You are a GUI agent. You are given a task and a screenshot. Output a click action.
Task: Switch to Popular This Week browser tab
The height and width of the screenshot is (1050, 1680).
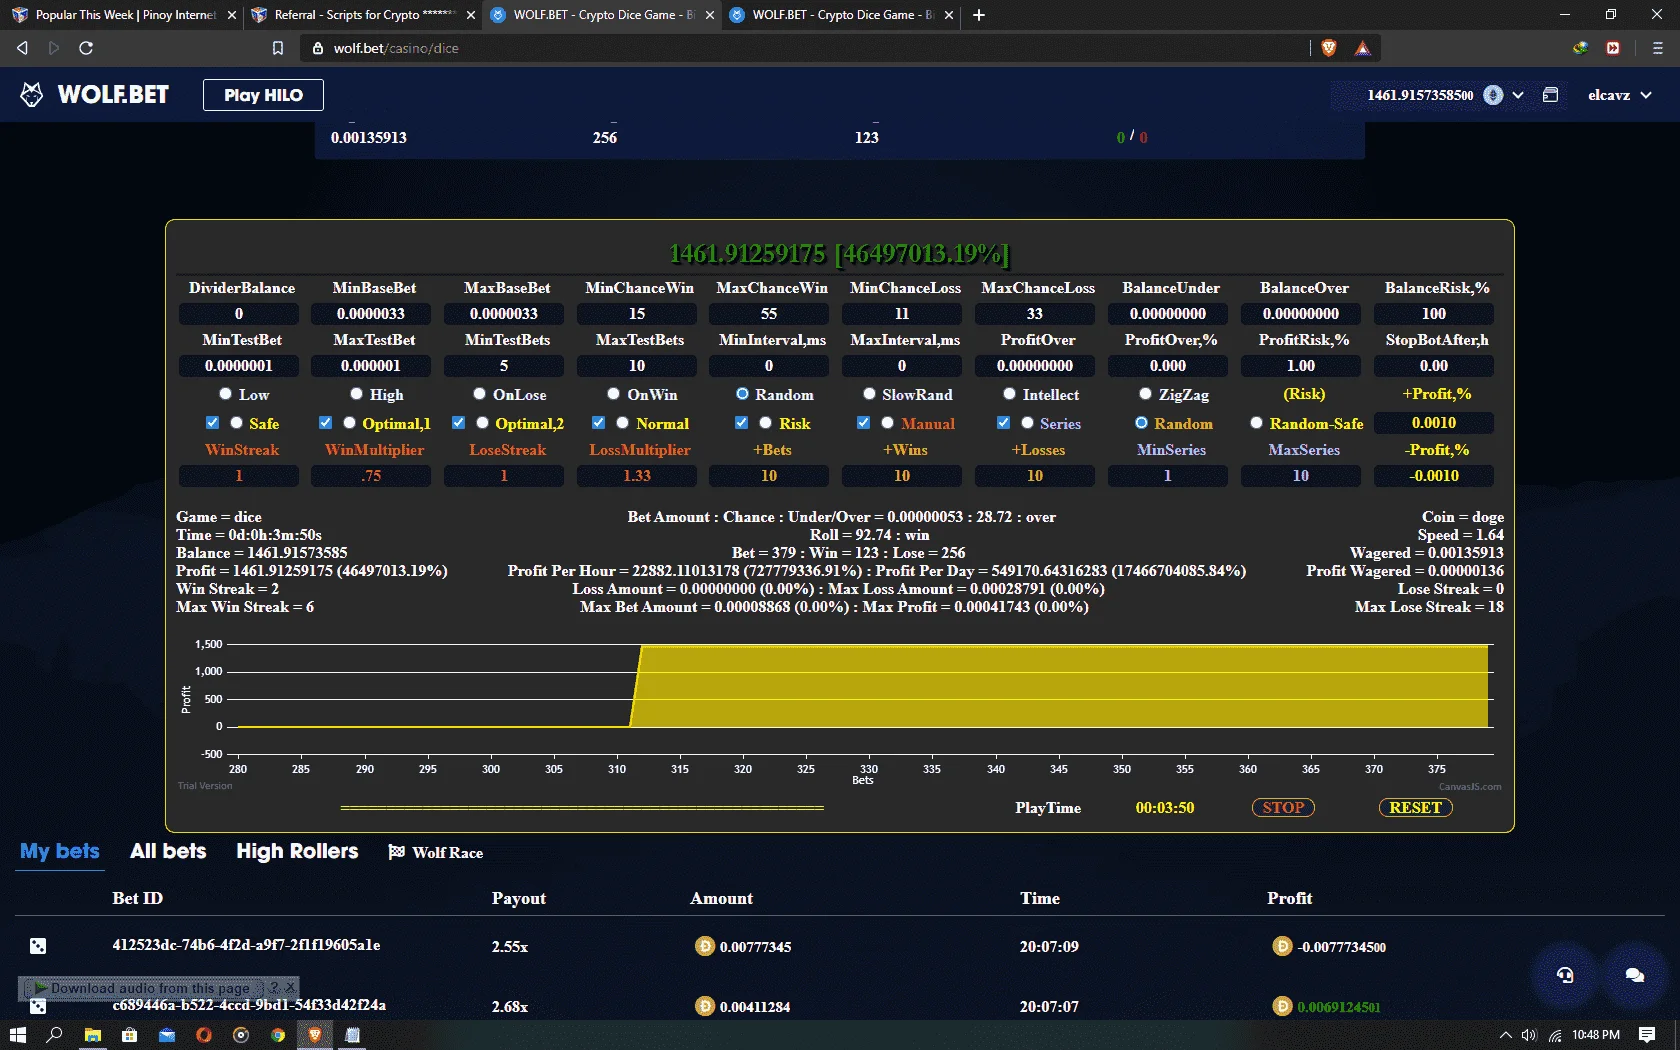coord(124,15)
